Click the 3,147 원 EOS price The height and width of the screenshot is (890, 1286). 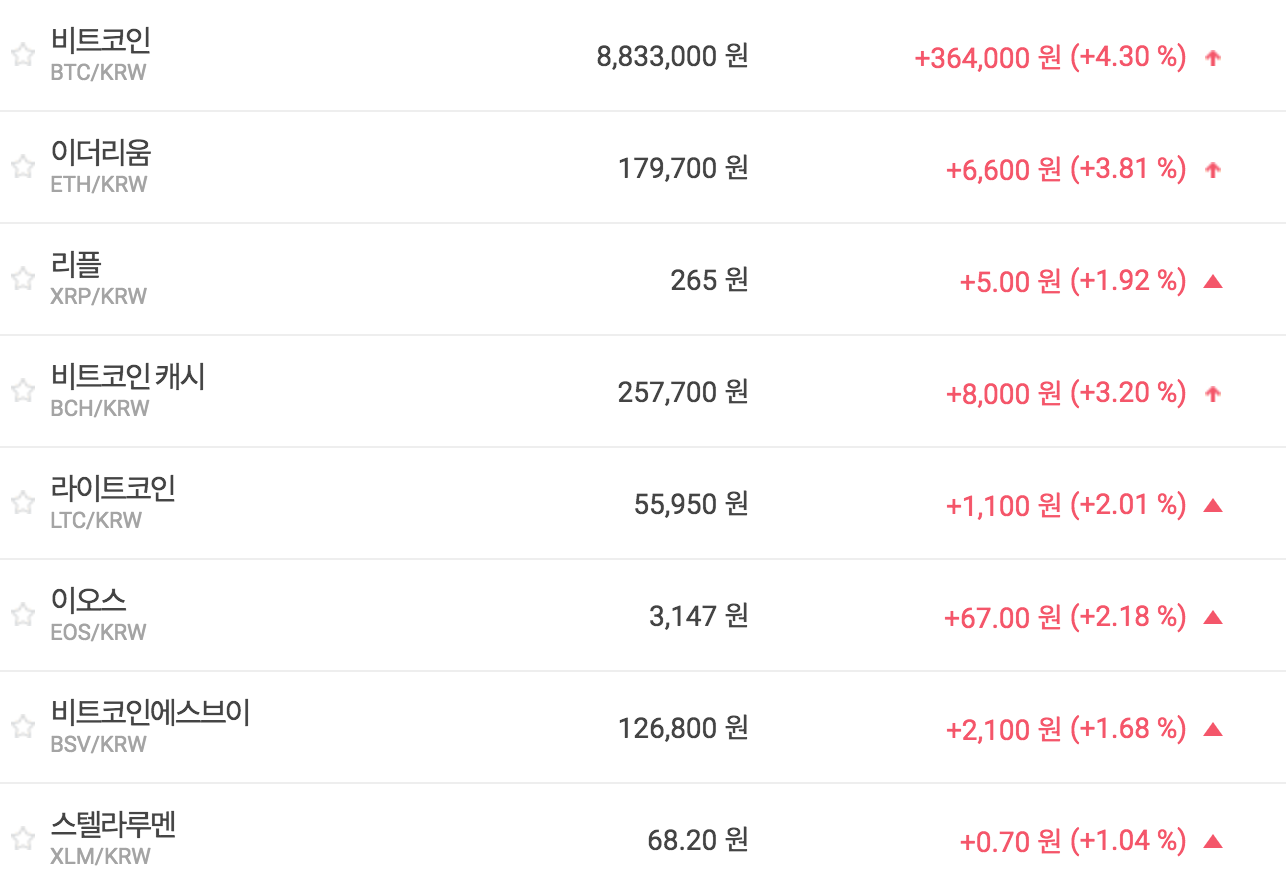698,616
